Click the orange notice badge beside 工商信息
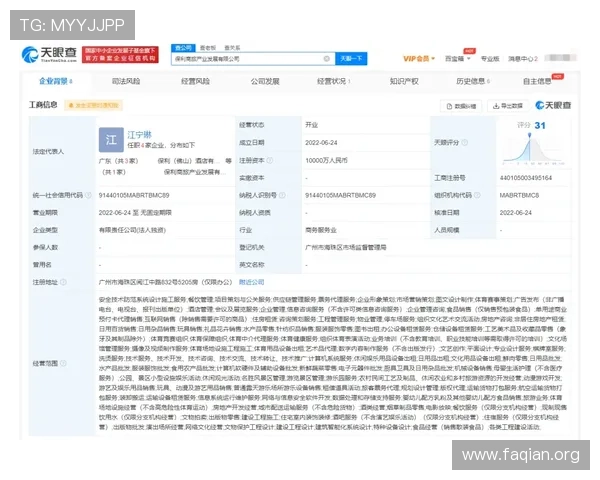This screenshot has width=600, height=480. coord(93,105)
